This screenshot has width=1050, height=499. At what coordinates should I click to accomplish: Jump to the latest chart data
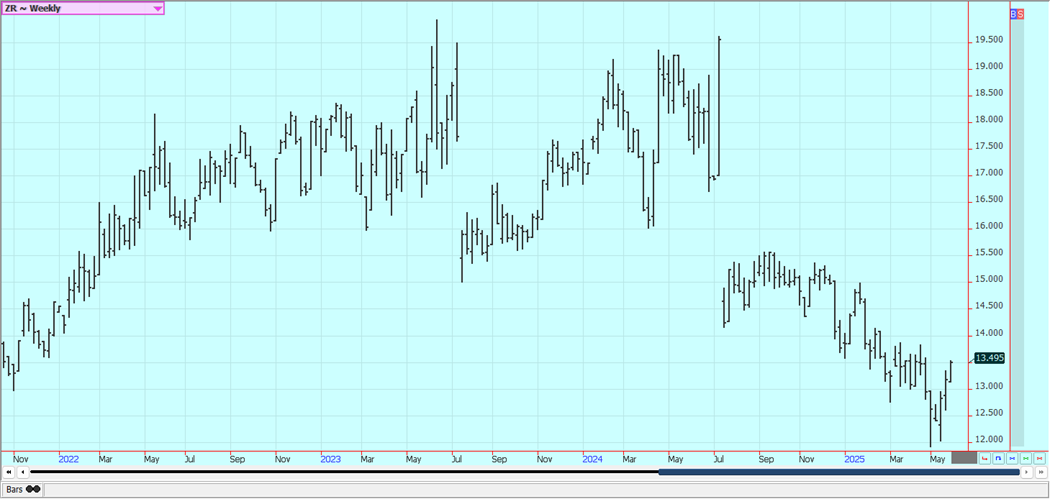[x=1041, y=472]
